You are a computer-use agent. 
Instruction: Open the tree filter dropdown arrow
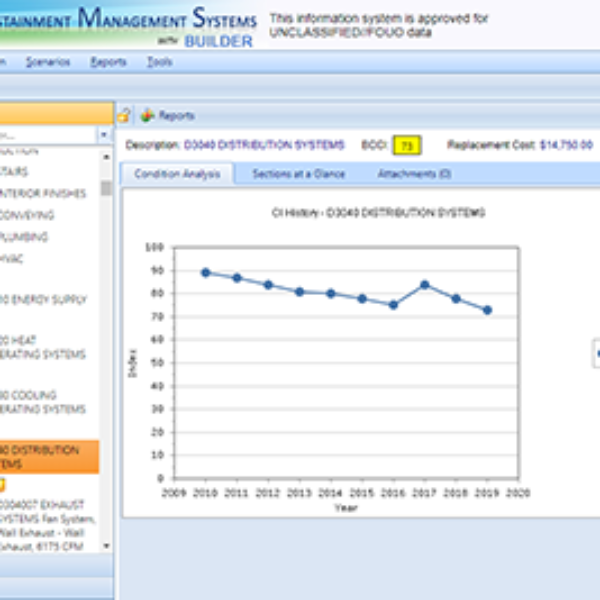[x=104, y=134]
